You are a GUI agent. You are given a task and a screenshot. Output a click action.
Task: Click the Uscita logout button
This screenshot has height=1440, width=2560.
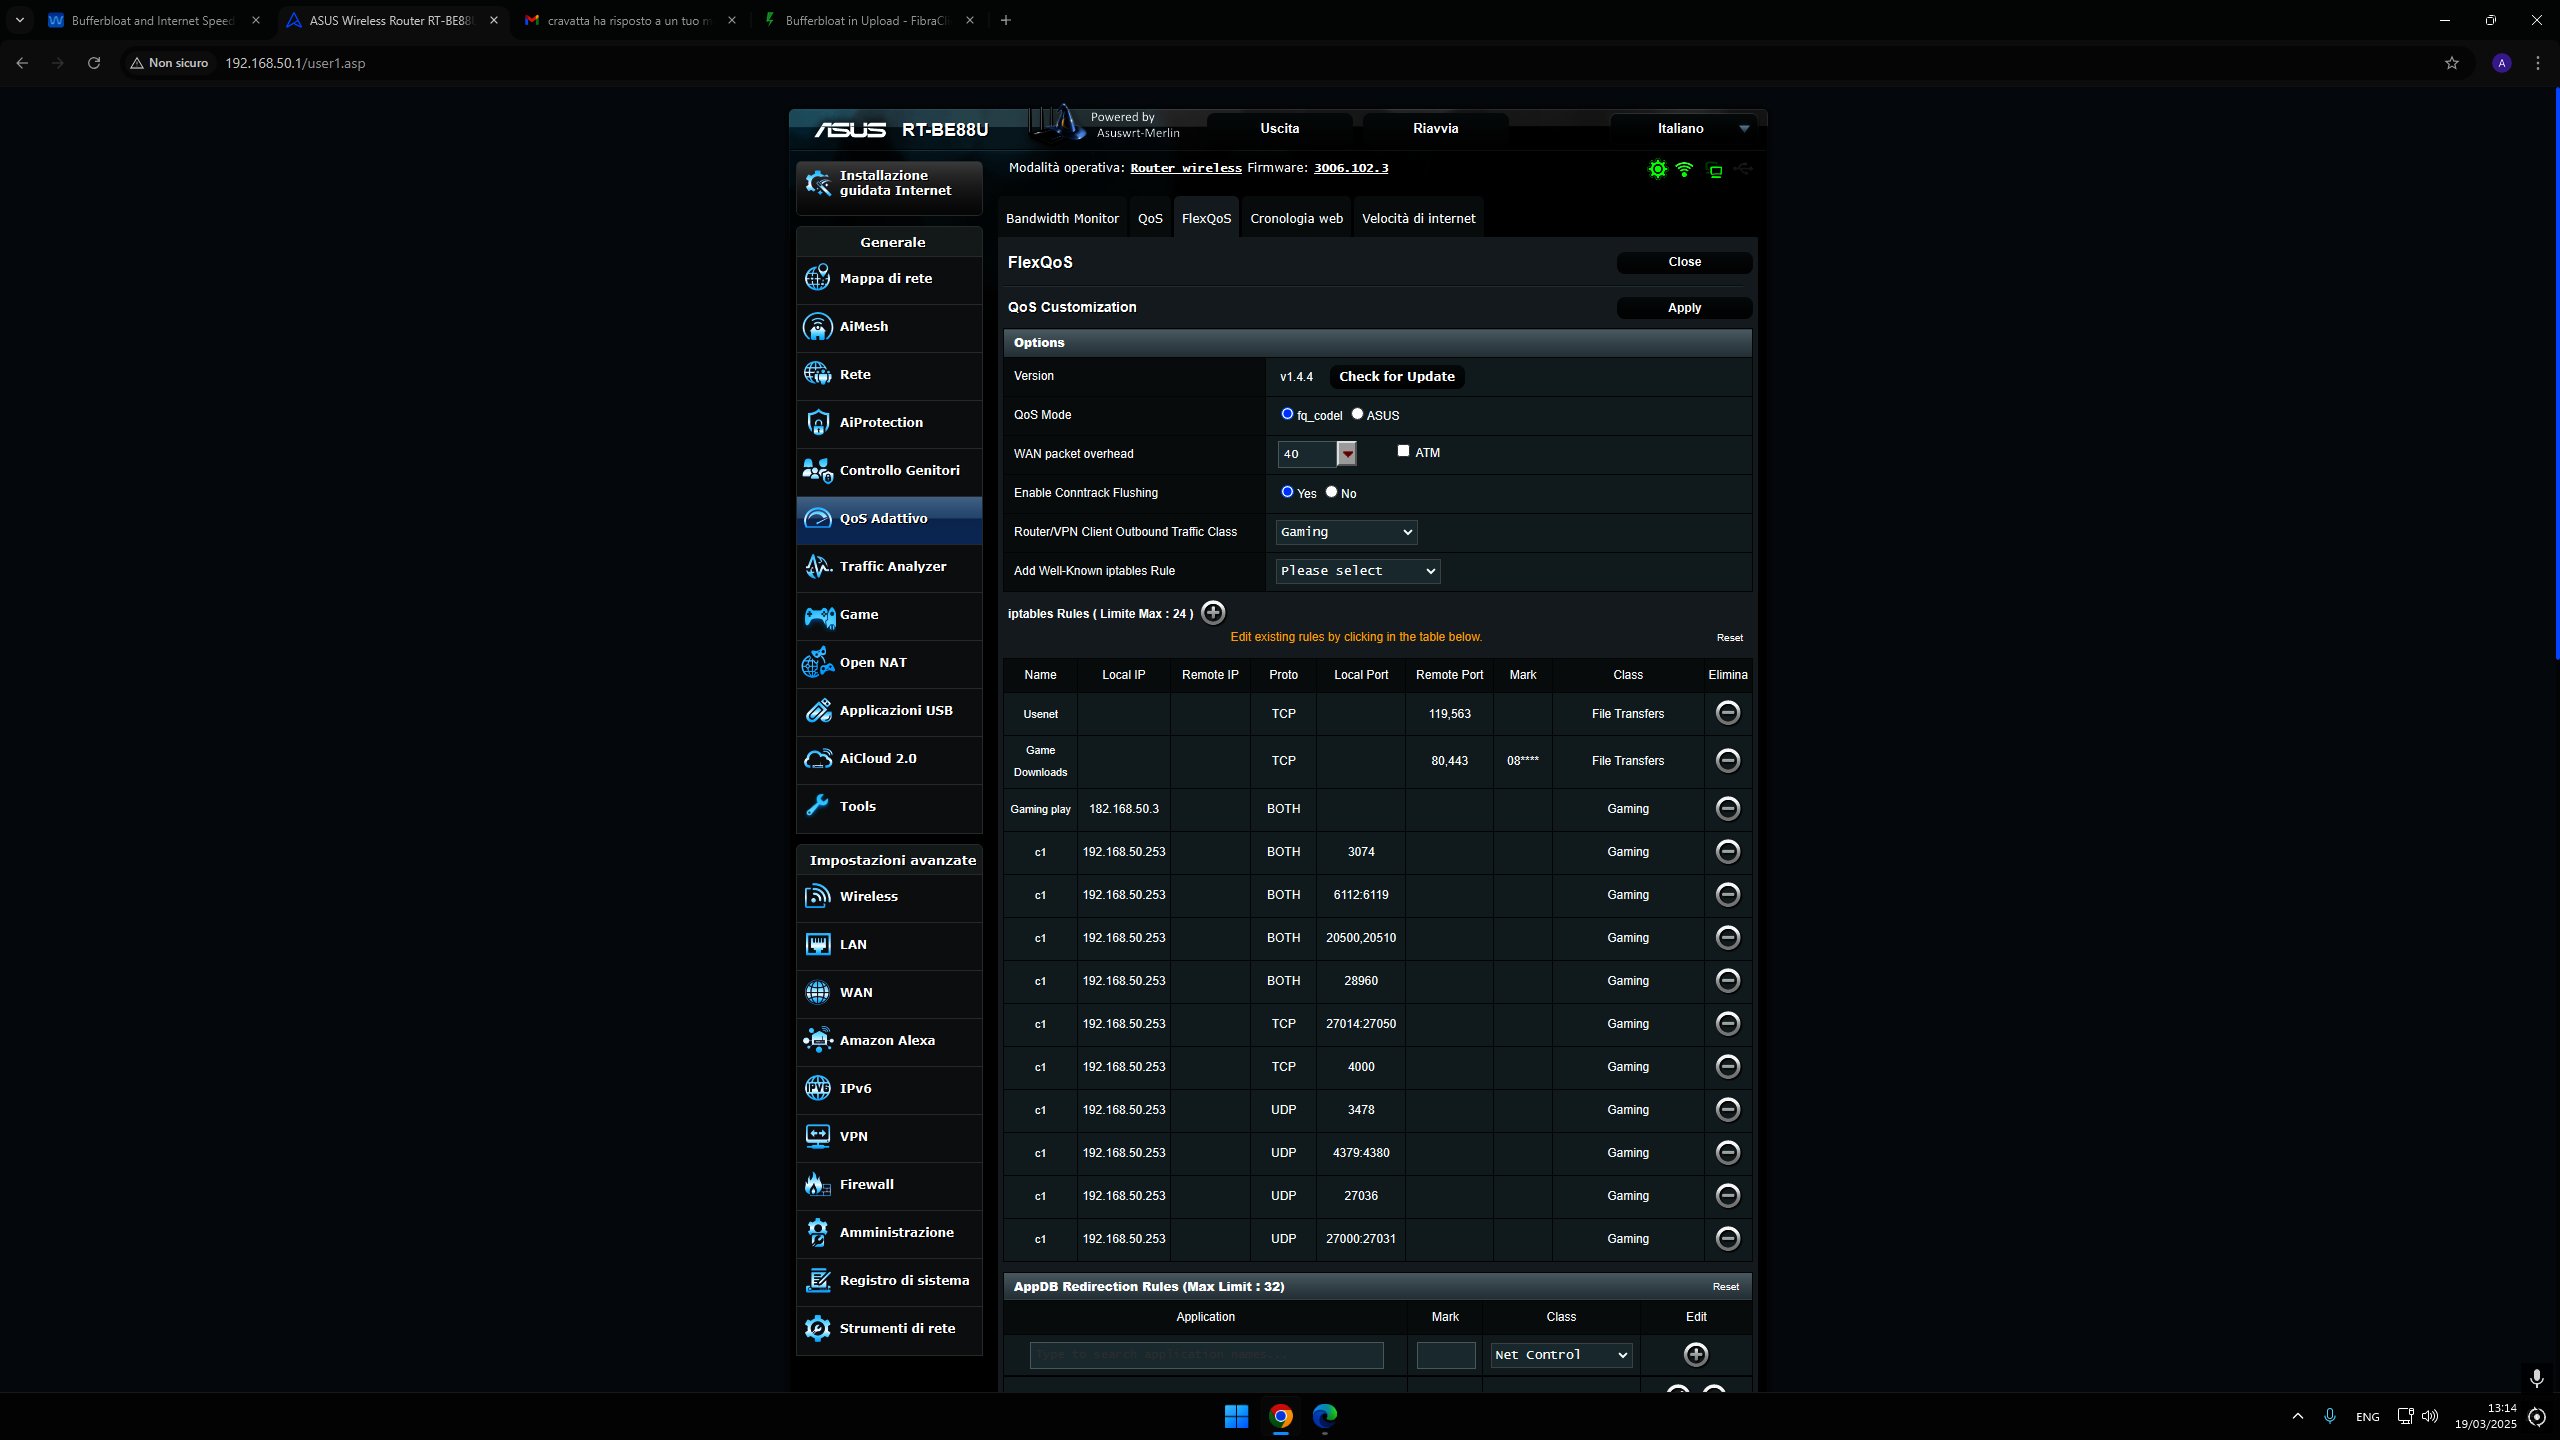pos(1279,128)
